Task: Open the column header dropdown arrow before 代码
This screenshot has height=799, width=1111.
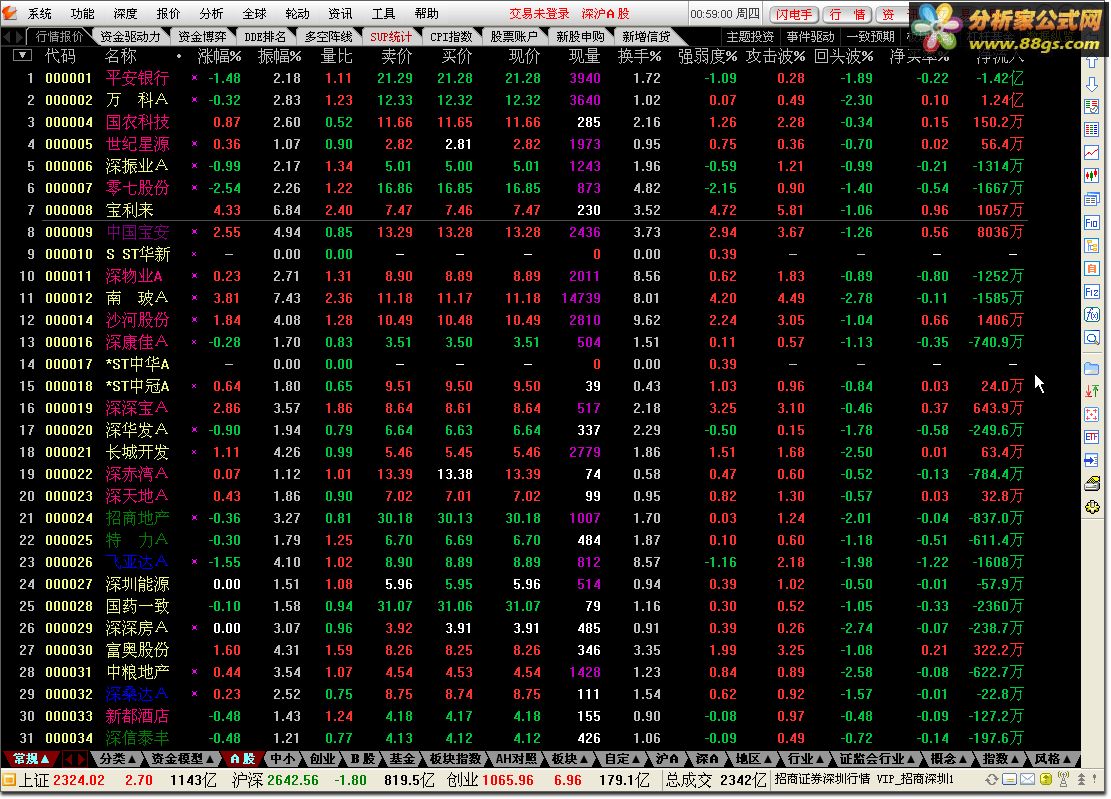Action: coord(22,55)
